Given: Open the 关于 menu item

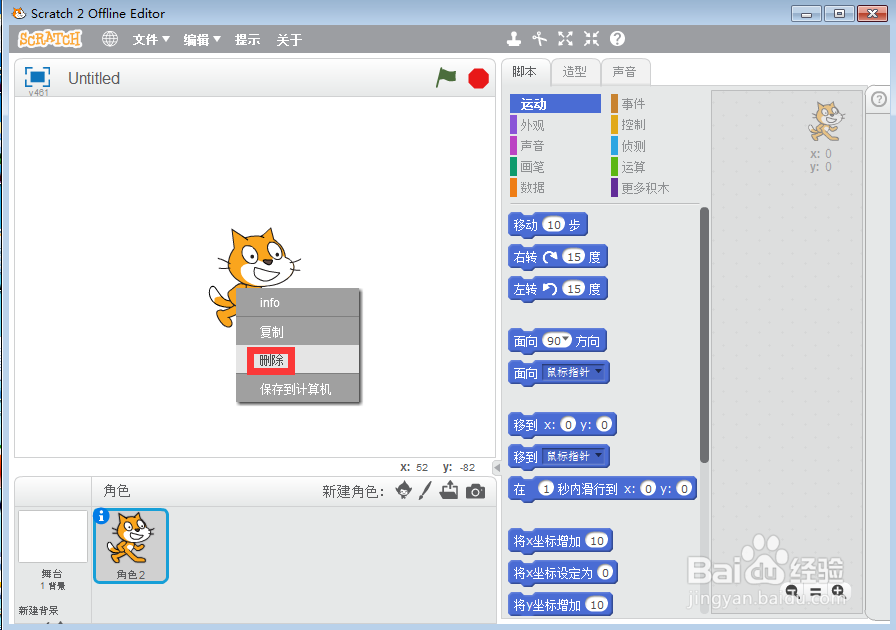Looking at the screenshot, I should click(289, 39).
